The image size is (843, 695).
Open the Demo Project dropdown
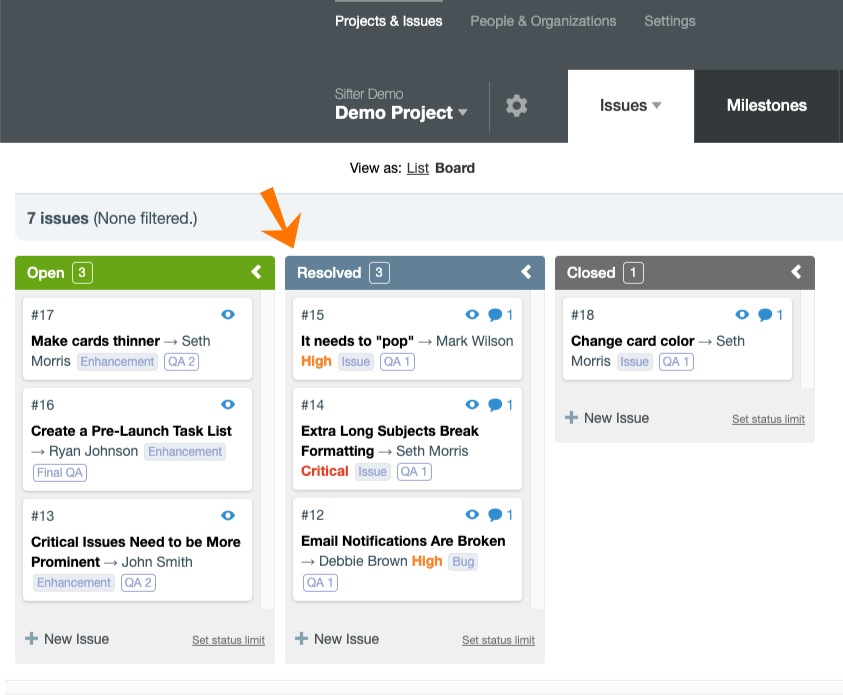click(401, 113)
